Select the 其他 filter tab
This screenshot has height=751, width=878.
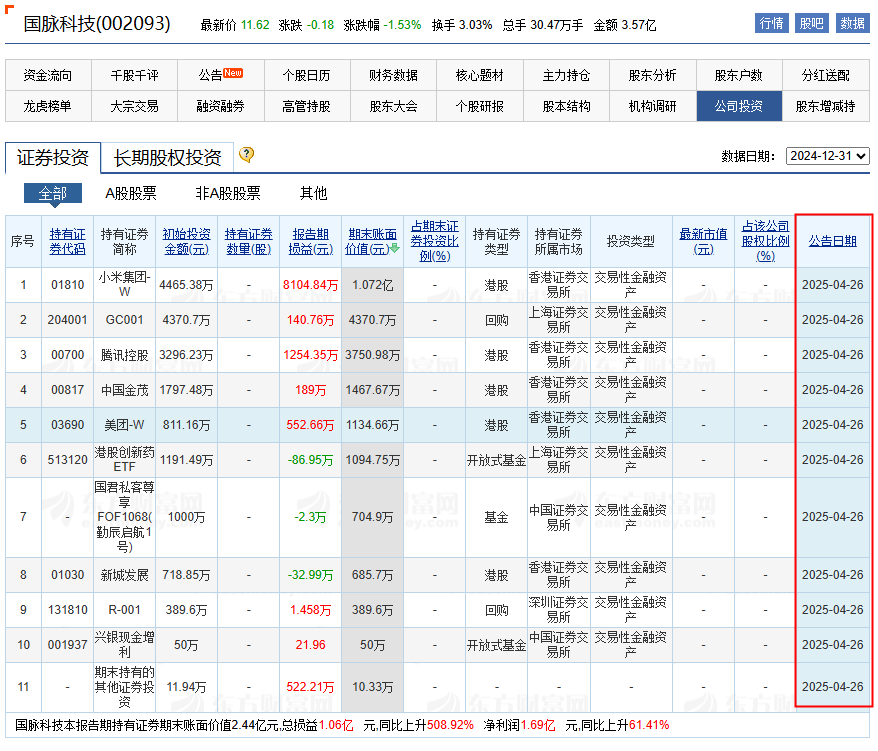(314, 194)
